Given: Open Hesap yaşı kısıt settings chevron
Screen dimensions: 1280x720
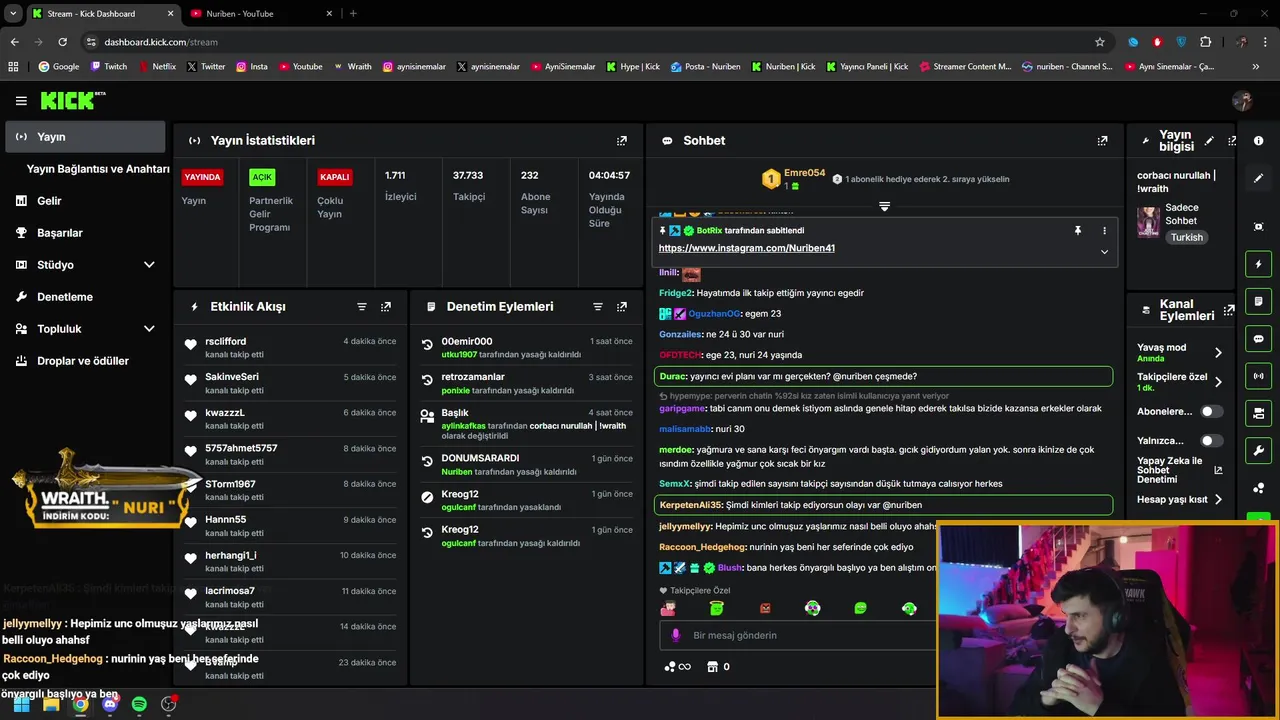Looking at the screenshot, I should tap(1218, 499).
